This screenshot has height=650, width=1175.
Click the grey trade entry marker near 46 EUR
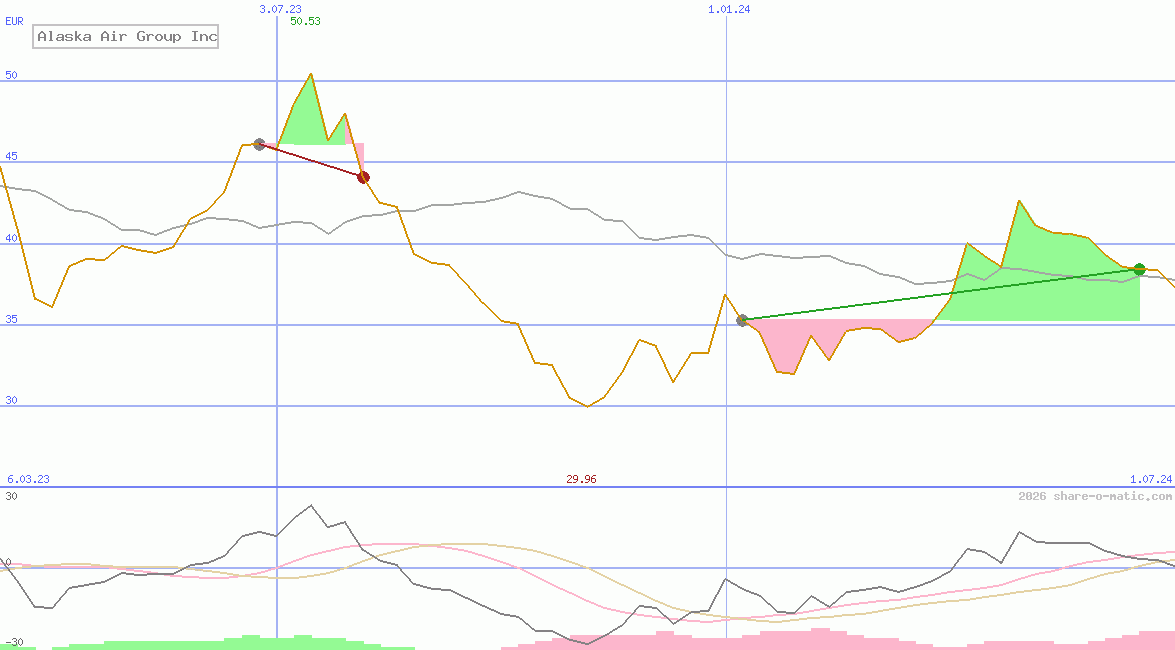(259, 145)
